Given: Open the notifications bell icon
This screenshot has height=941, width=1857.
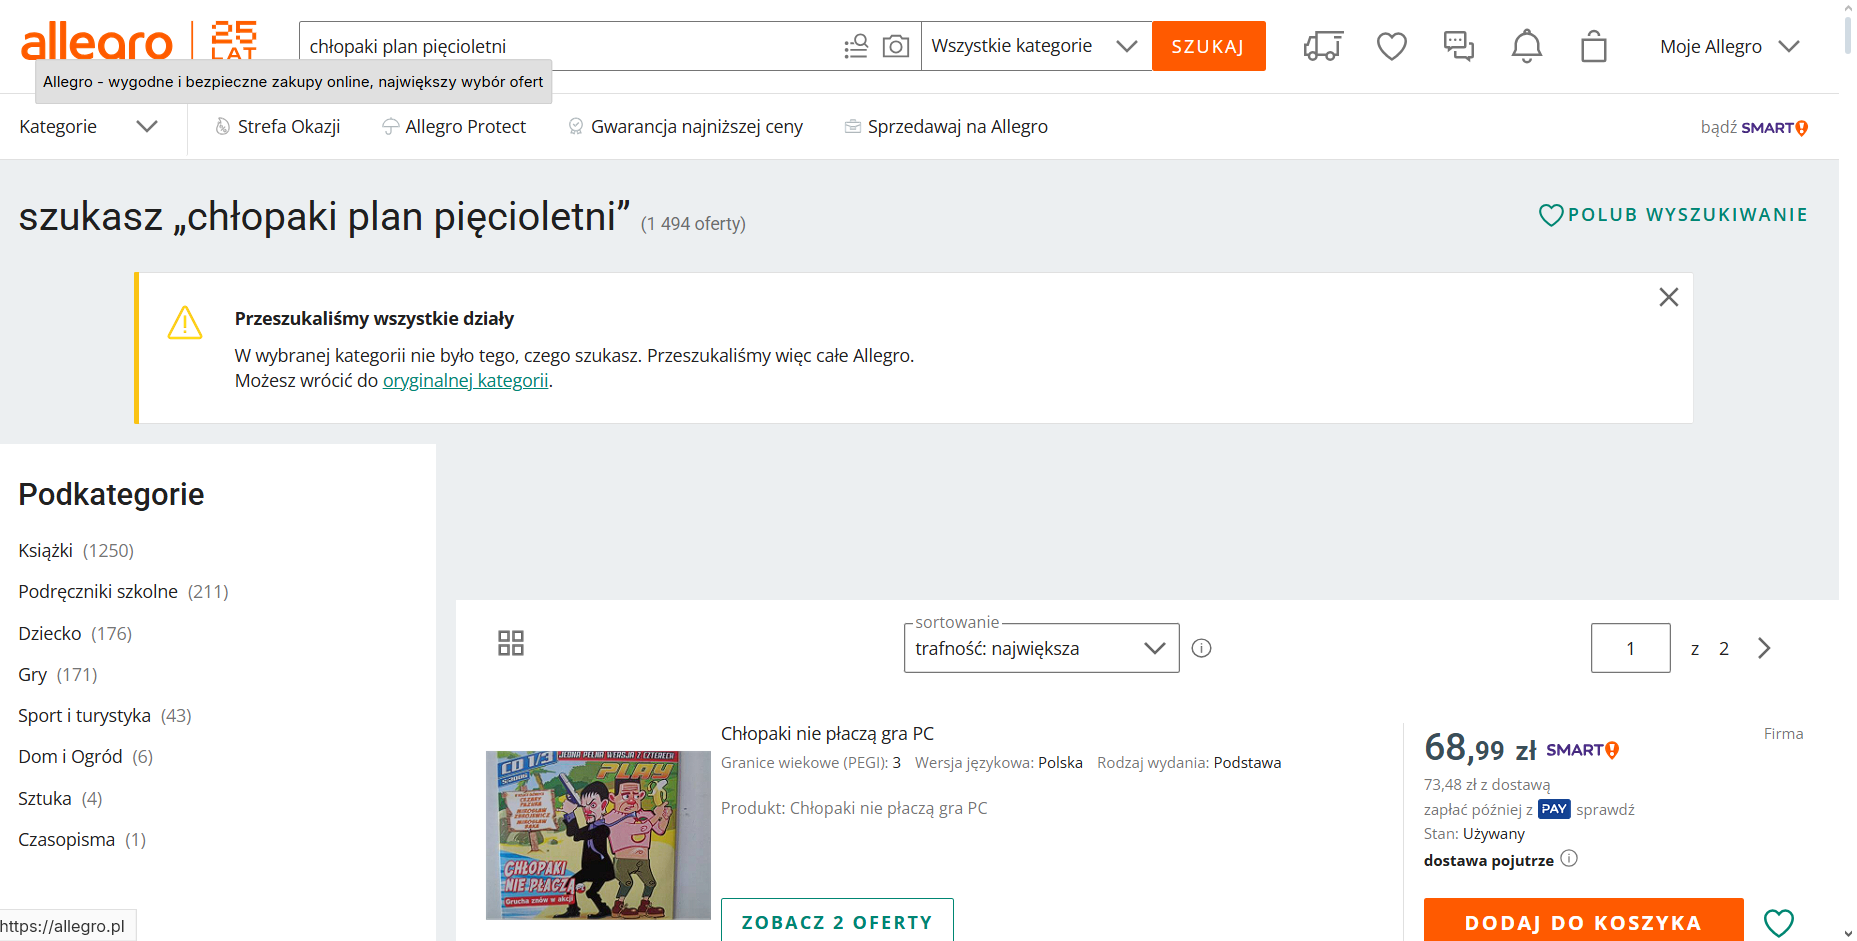Looking at the screenshot, I should tap(1526, 46).
